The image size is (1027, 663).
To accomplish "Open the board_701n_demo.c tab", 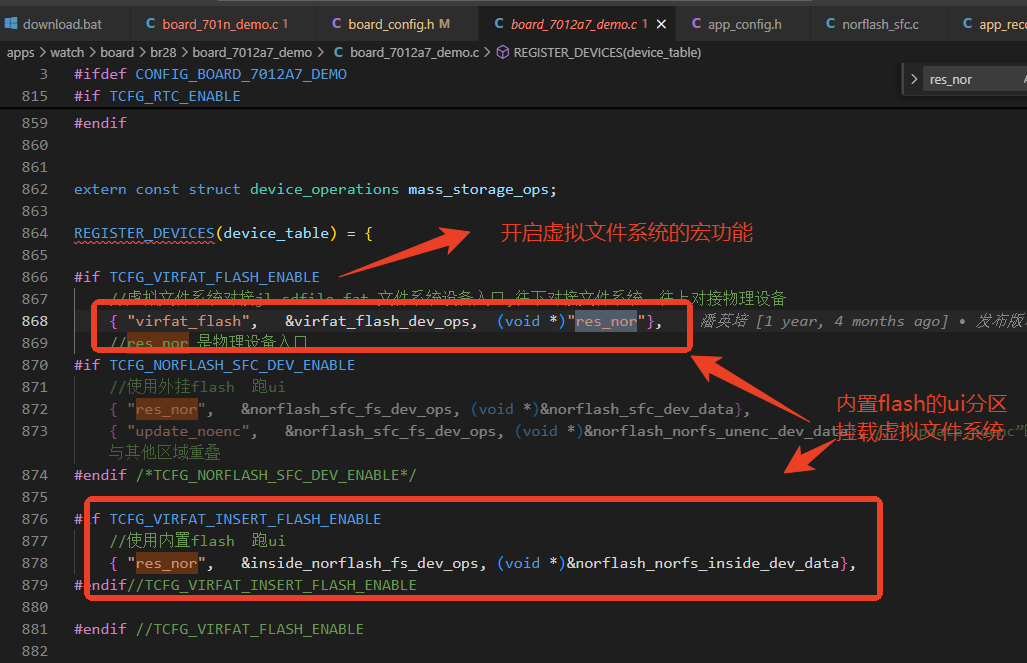I will [223, 24].
